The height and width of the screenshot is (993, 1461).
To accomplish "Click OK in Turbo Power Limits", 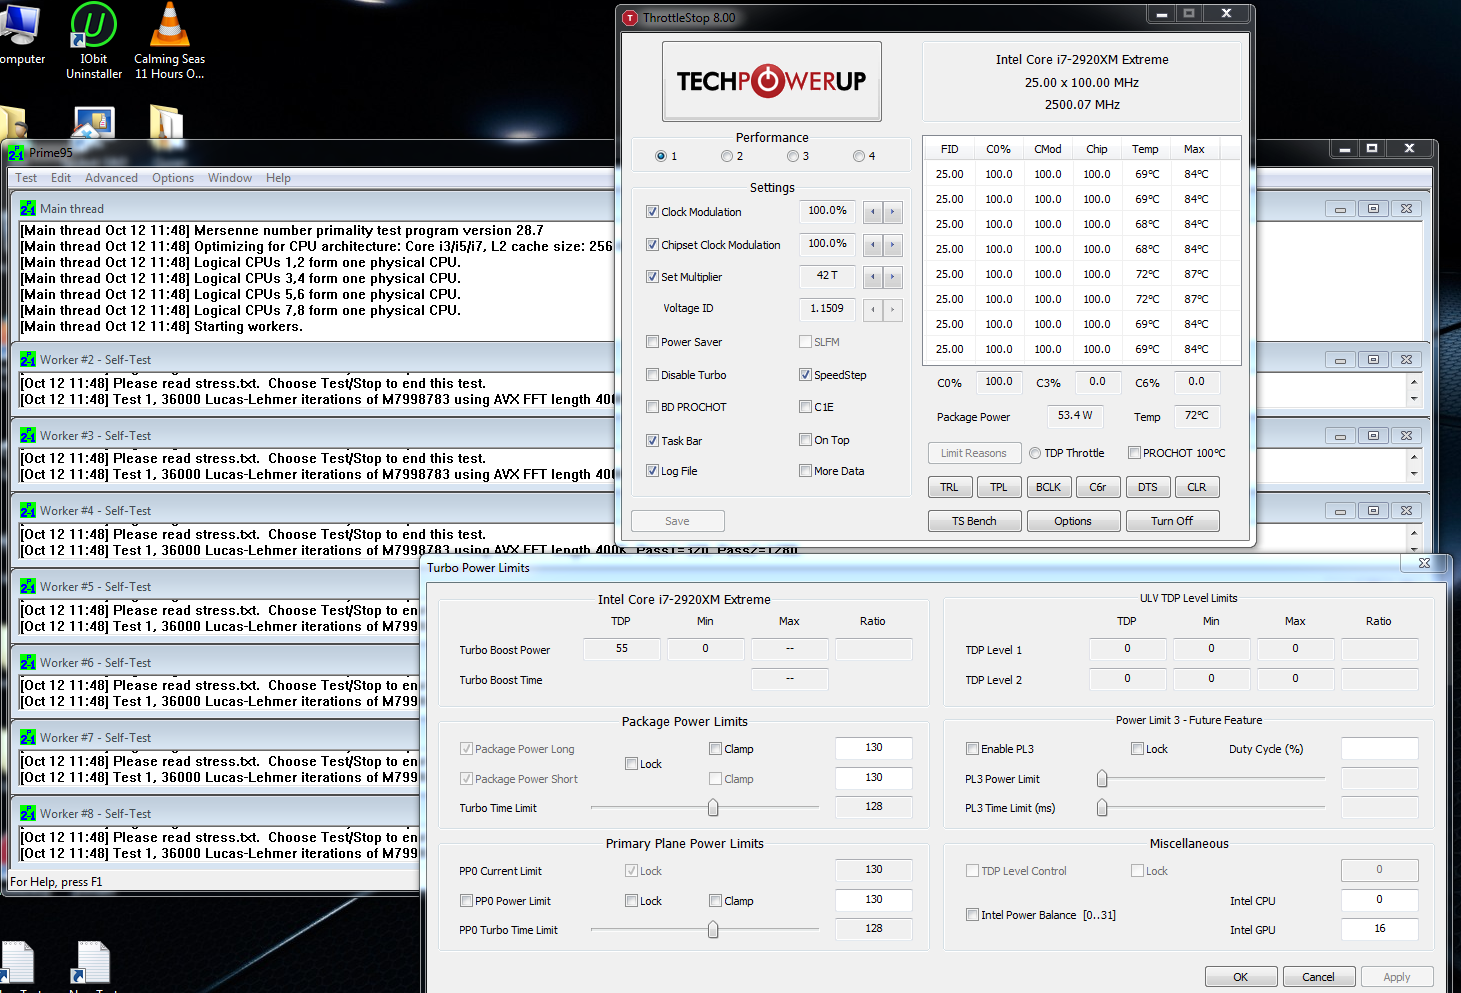I will point(1241,977).
